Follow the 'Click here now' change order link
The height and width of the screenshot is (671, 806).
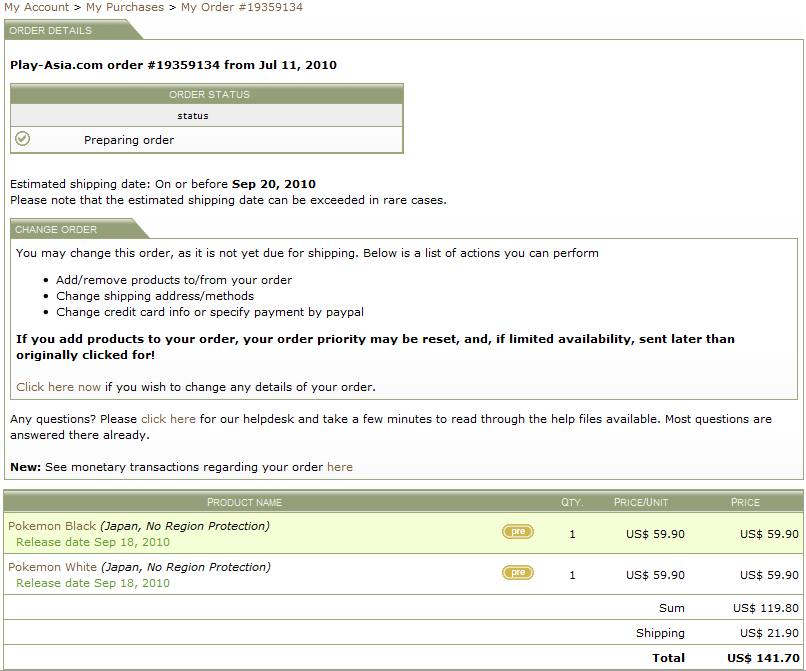click(58, 387)
